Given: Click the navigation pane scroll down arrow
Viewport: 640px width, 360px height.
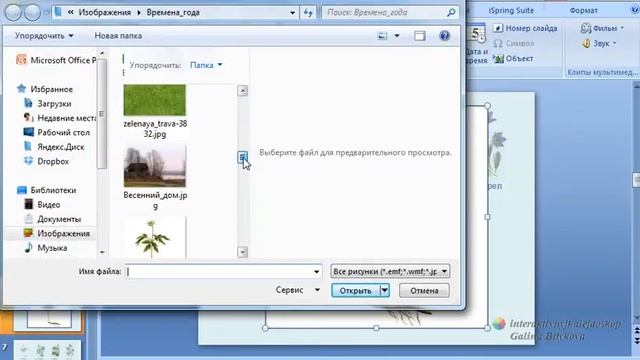Looking at the screenshot, I should tap(102, 253).
